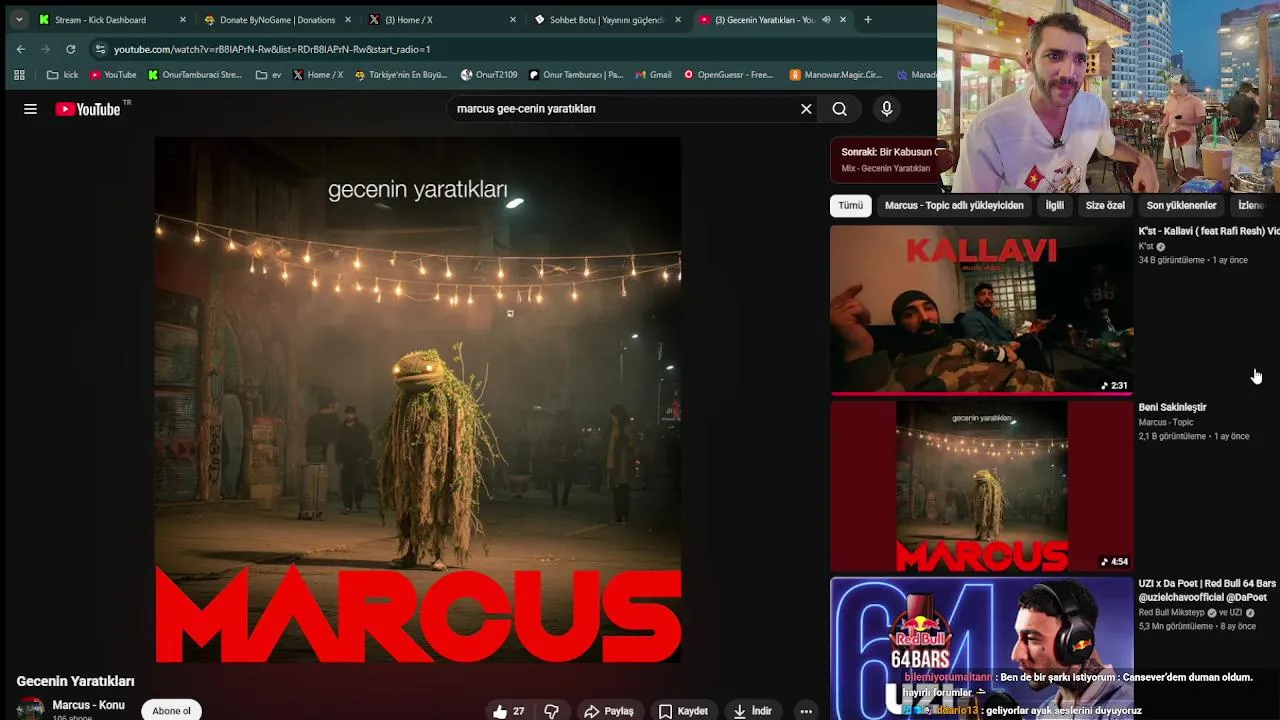Share the video via Paylaş
The image size is (1280, 720).
[609, 711]
